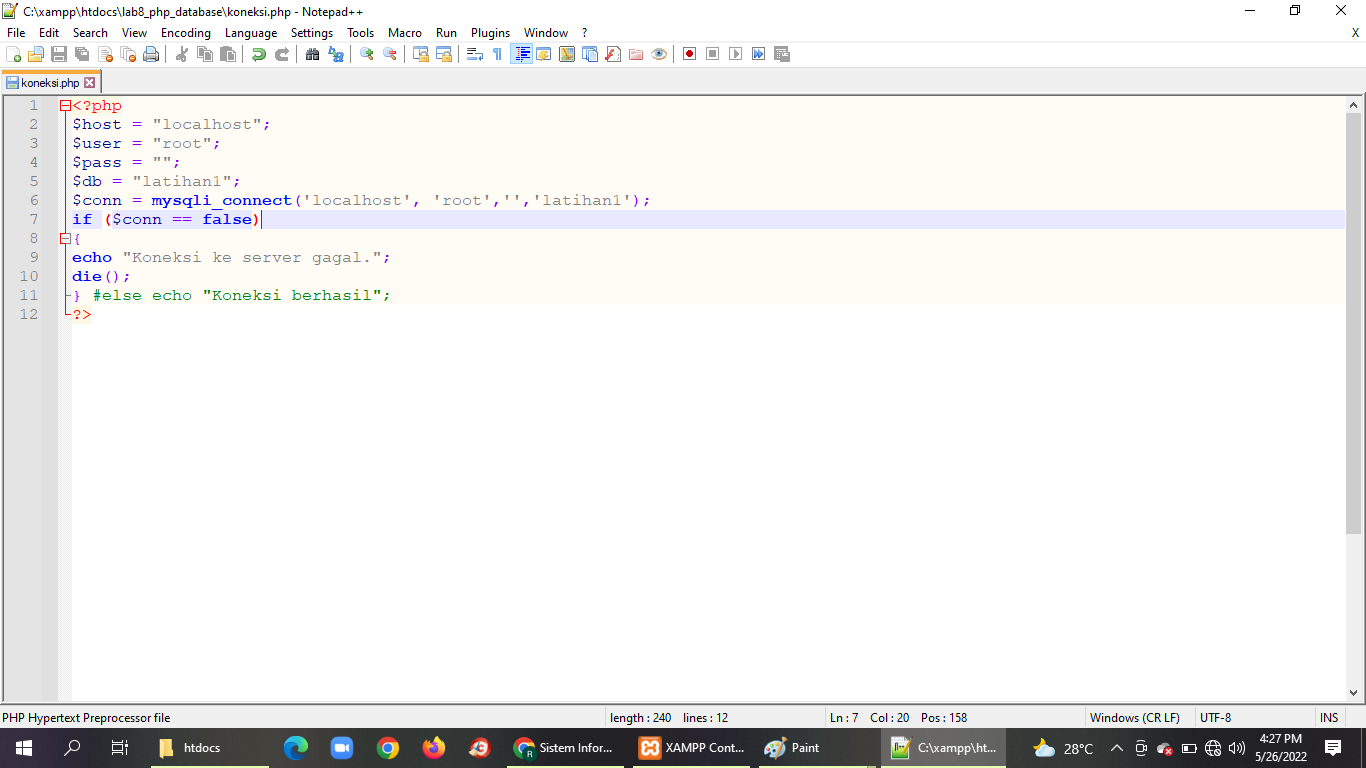1366x768 pixels.
Task: Zoom in on the document
Action: click(x=366, y=54)
